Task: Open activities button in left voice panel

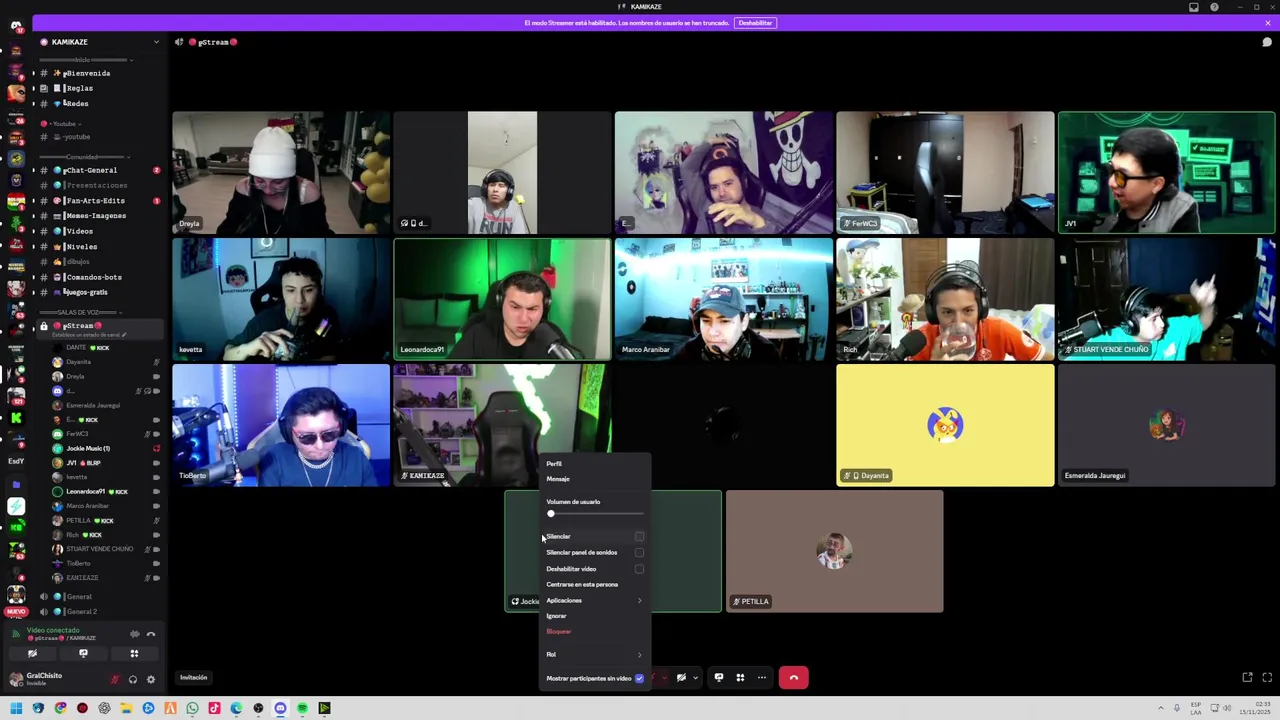Action: [134, 653]
